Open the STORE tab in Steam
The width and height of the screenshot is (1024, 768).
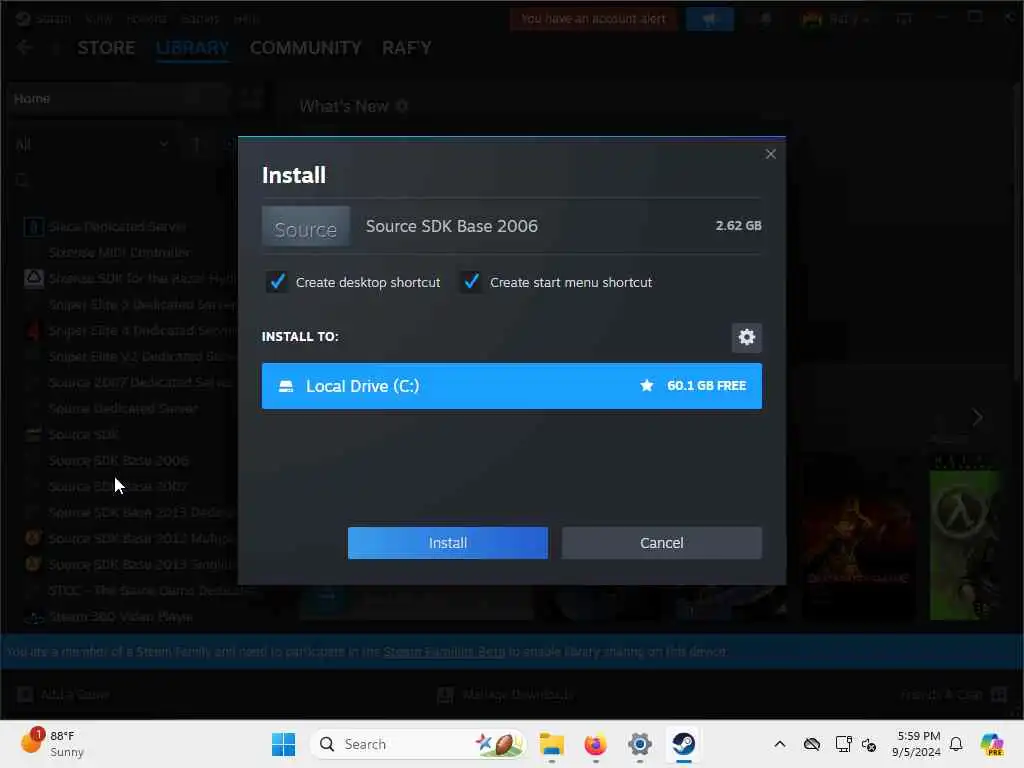point(106,48)
